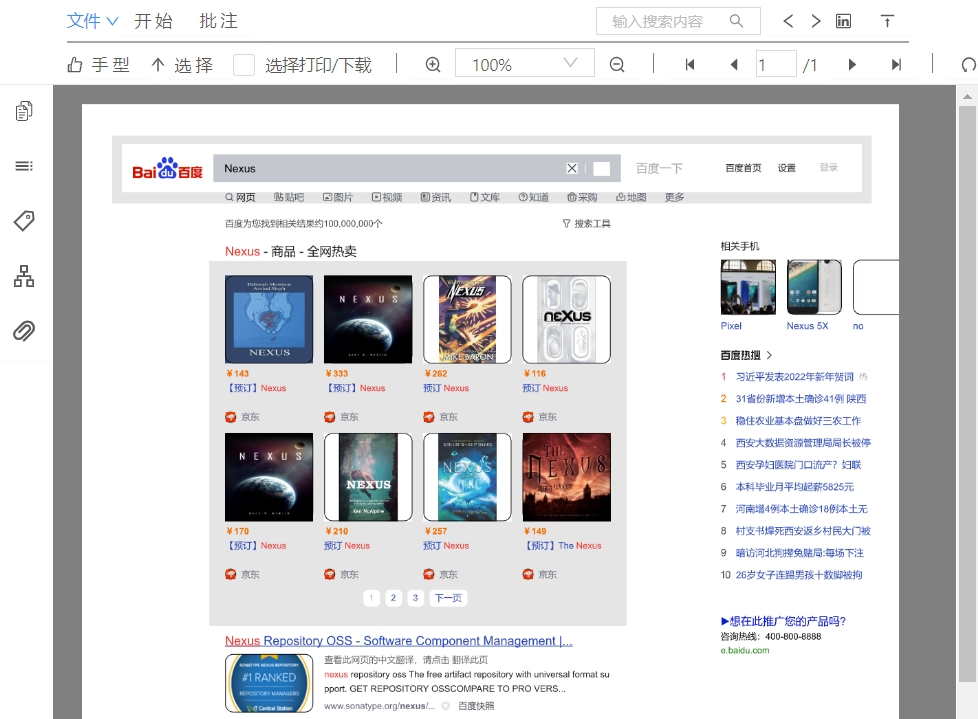
Task: Open the ¥262 Mike Baron Nexus cover
Action: (467, 319)
